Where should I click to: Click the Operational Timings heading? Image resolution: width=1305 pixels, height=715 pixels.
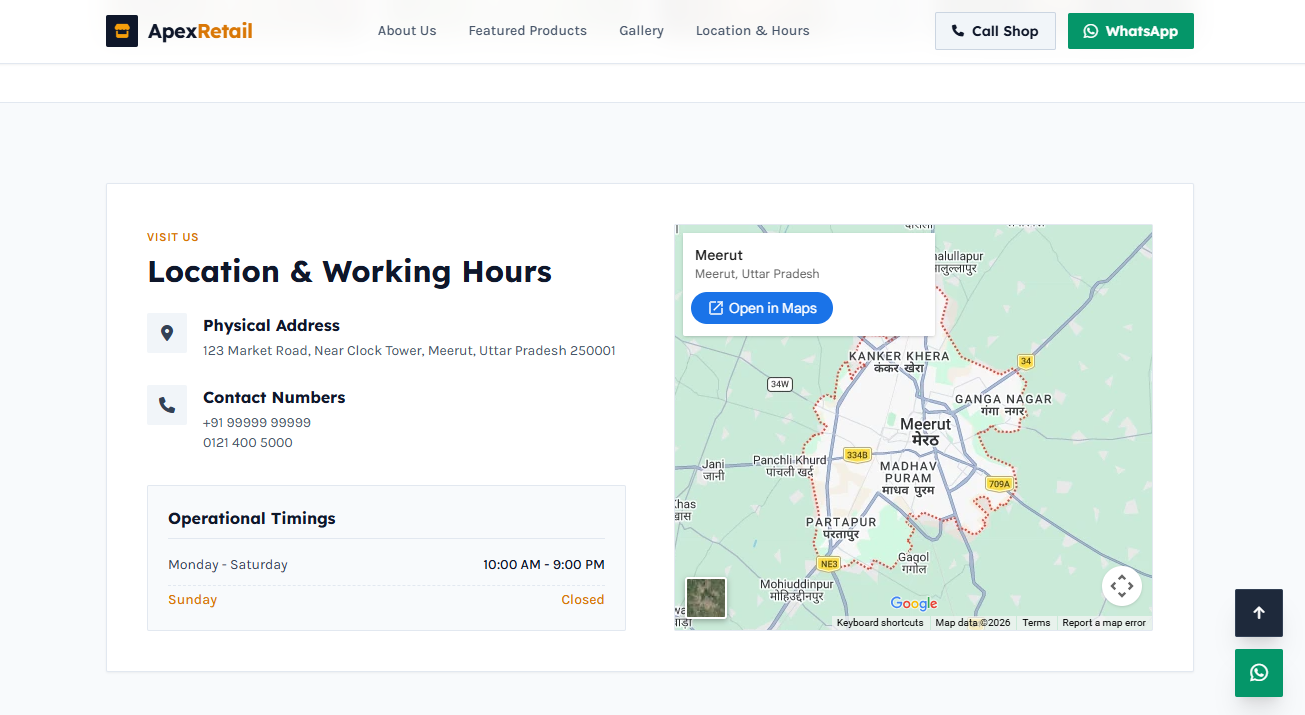(252, 519)
